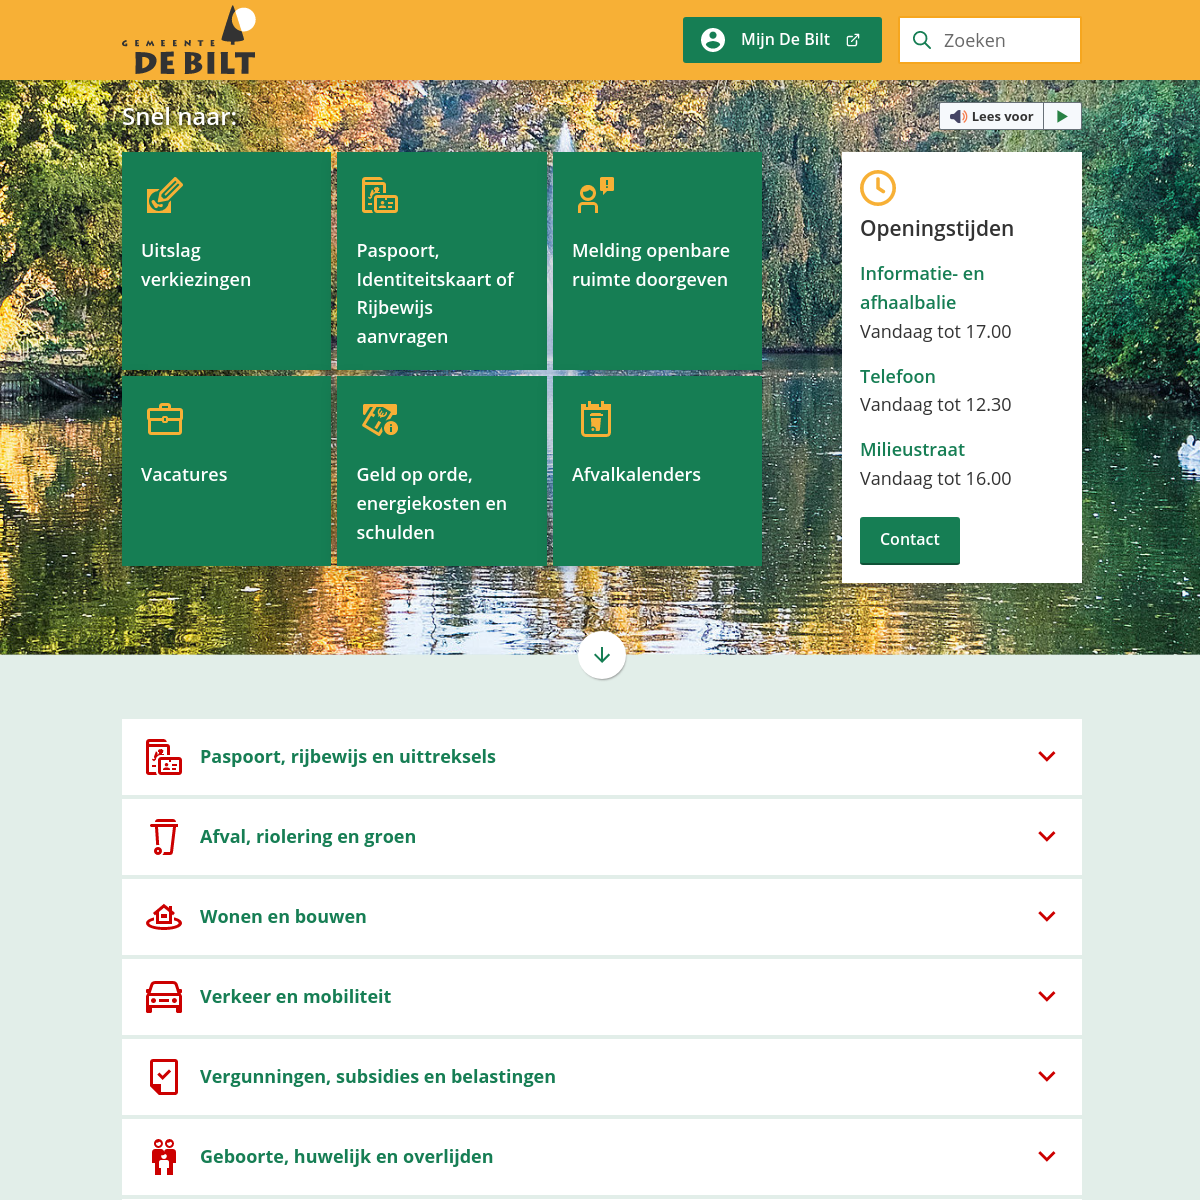Open the Milieustraat link

(x=912, y=450)
